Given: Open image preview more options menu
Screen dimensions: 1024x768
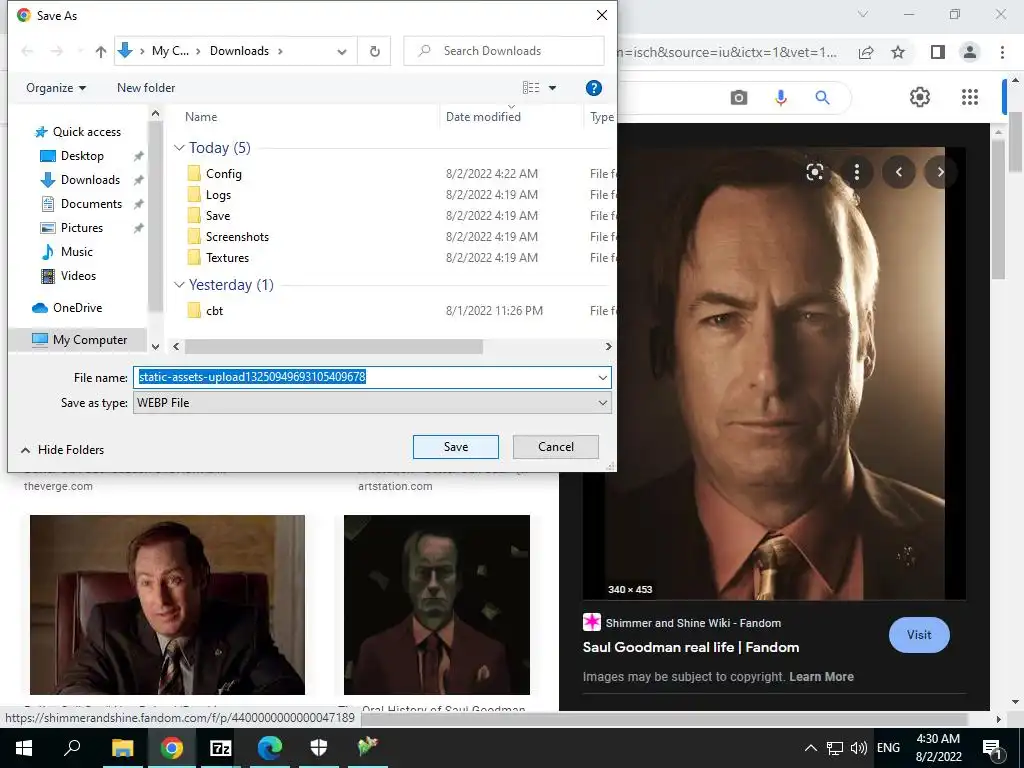Looking at the screenshot, I should coord(856,172).
